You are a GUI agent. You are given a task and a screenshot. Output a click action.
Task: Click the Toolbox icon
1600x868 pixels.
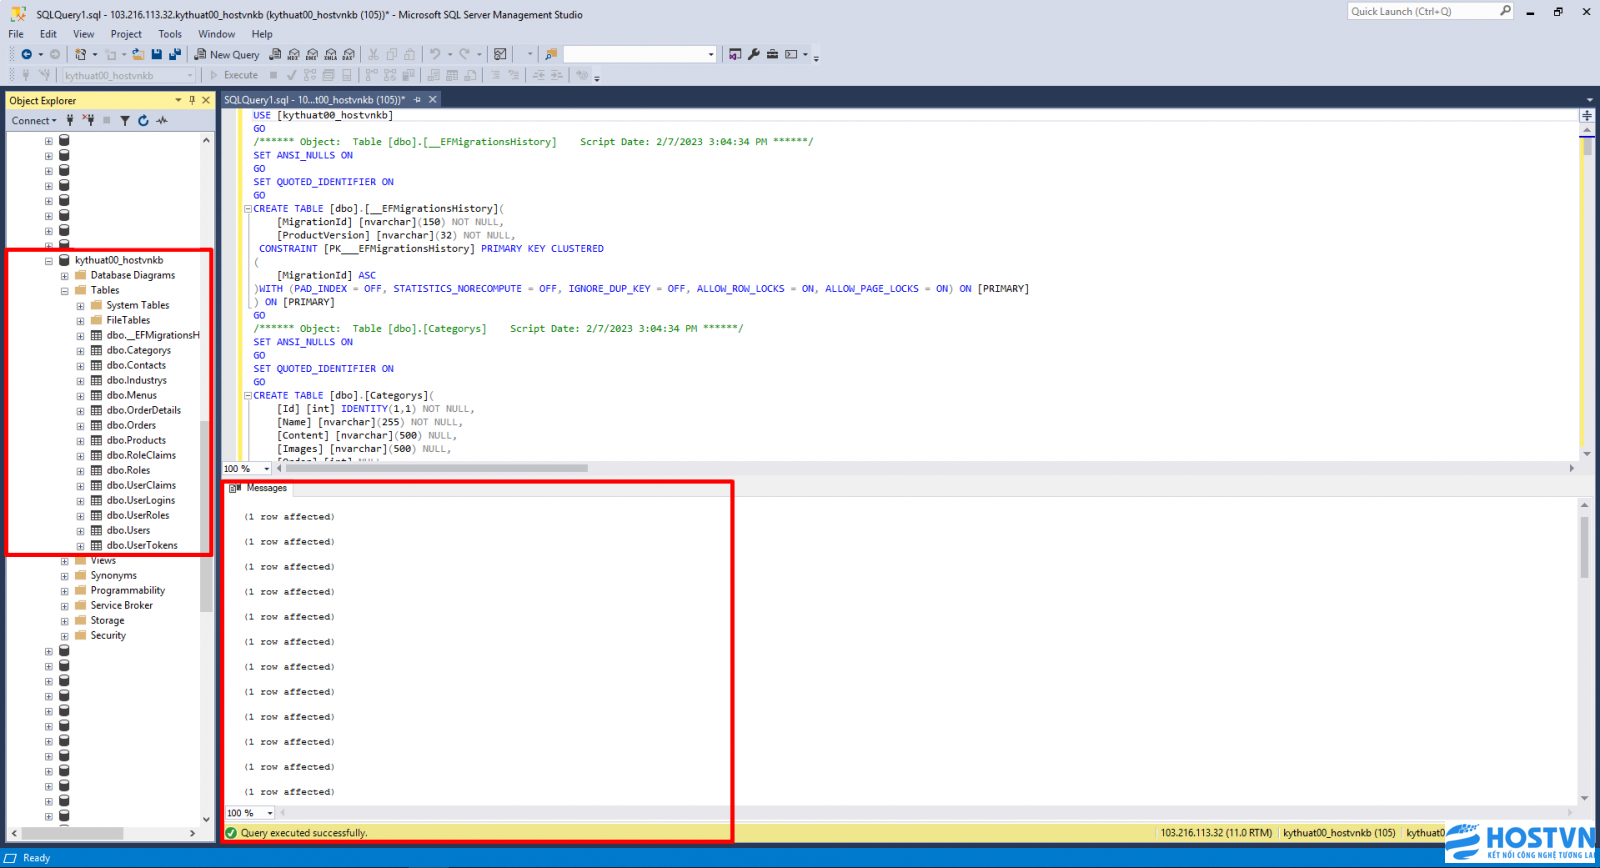pyautogui.click(x=772, y=54)
